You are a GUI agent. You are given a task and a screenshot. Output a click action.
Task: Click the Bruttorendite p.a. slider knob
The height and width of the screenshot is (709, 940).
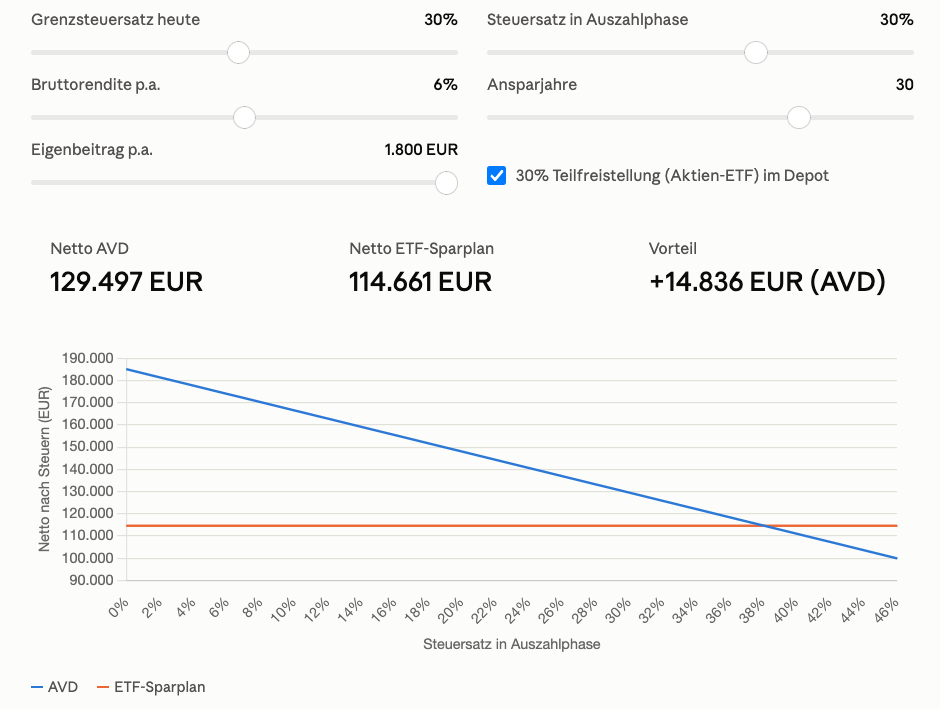coord(244,117)
